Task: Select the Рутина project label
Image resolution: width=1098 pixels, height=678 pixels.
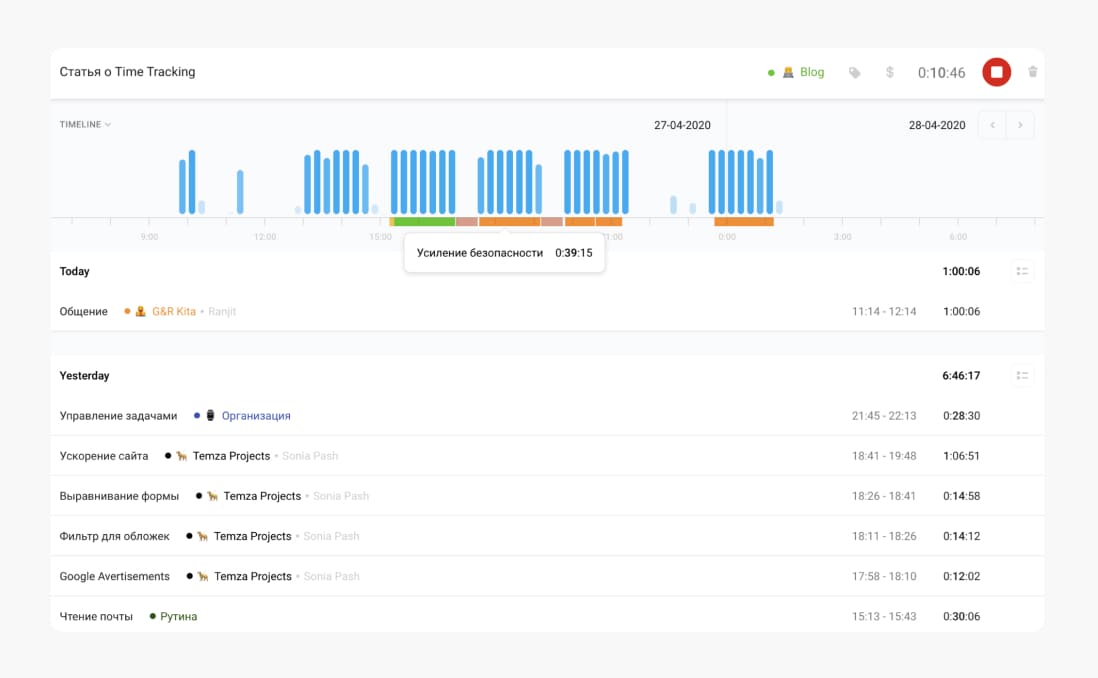Action: [179, 616]
